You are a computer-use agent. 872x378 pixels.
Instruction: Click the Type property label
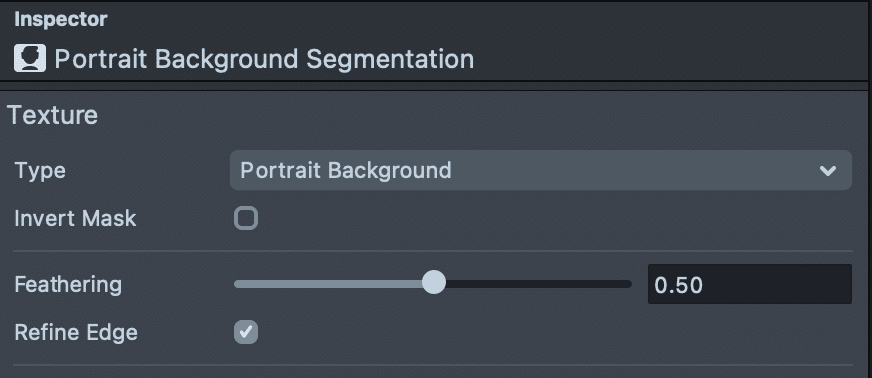(40, 170)
